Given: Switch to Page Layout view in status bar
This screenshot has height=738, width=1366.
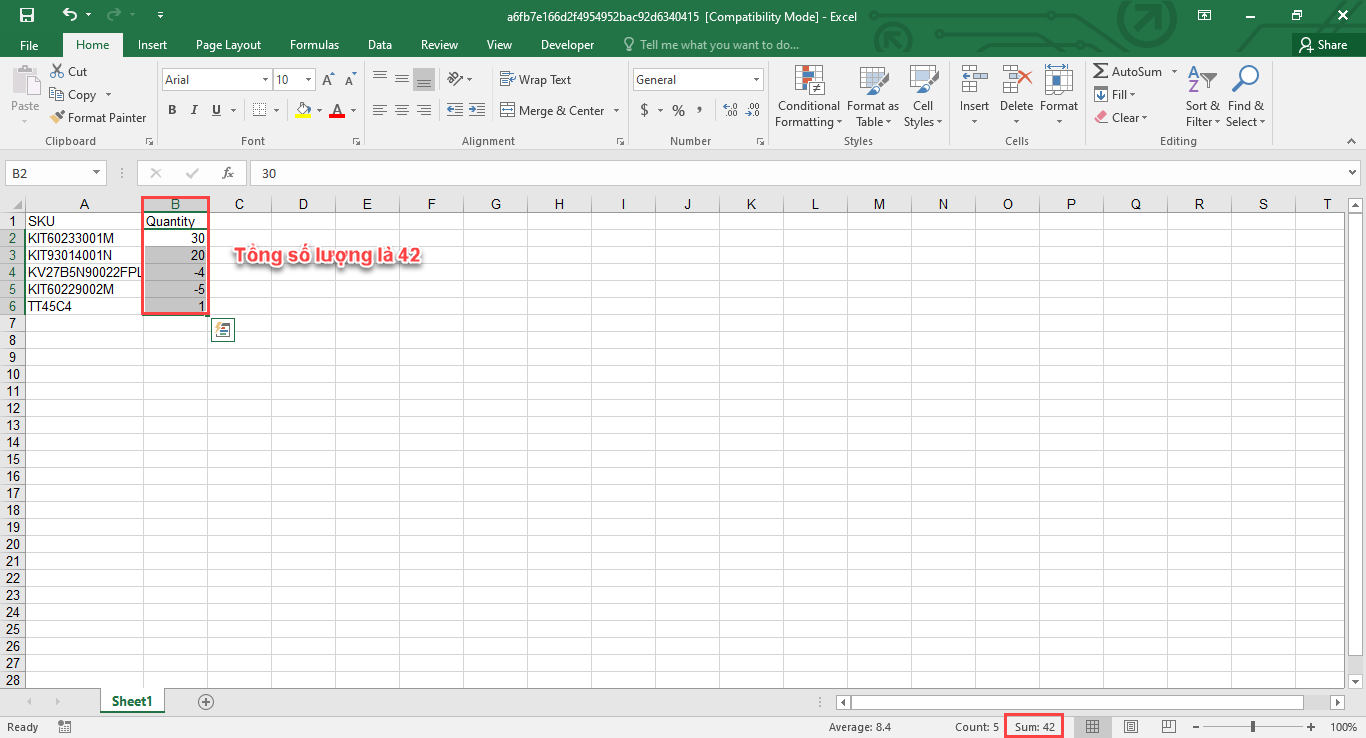Looking at the screenshot, I should pos(1130,727).
